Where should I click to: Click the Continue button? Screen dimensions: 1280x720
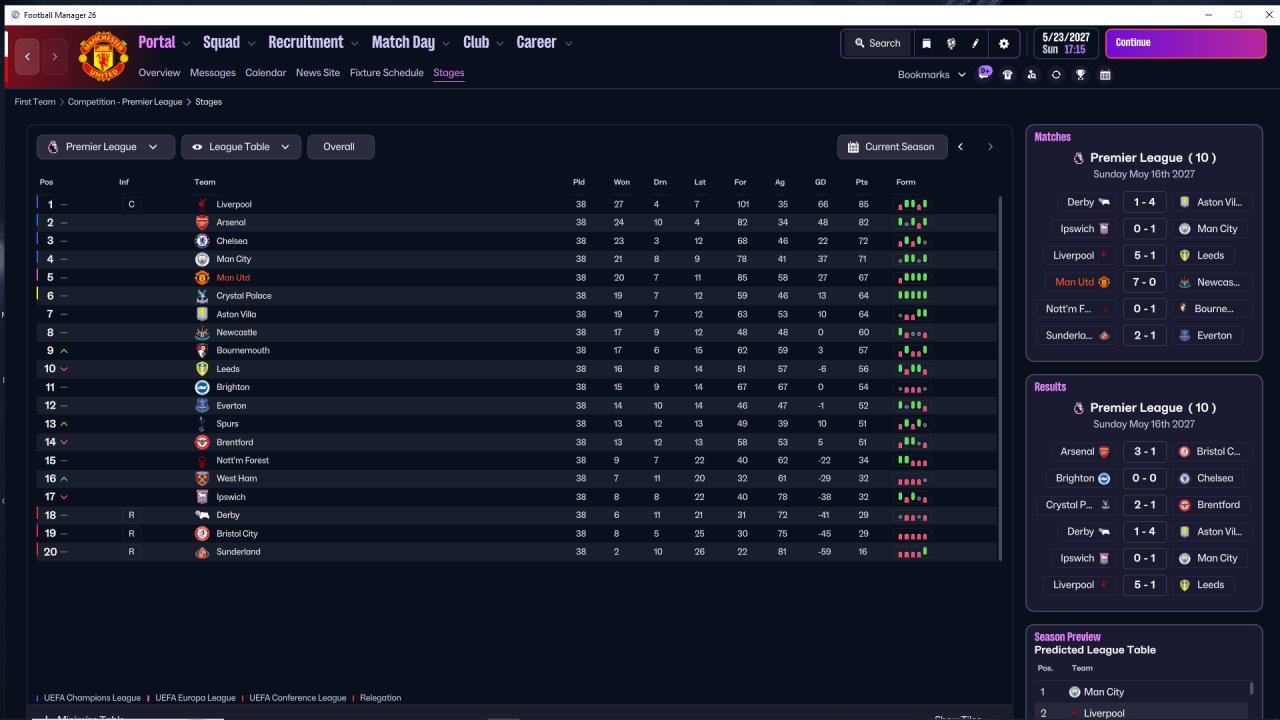coord(1186,43)
